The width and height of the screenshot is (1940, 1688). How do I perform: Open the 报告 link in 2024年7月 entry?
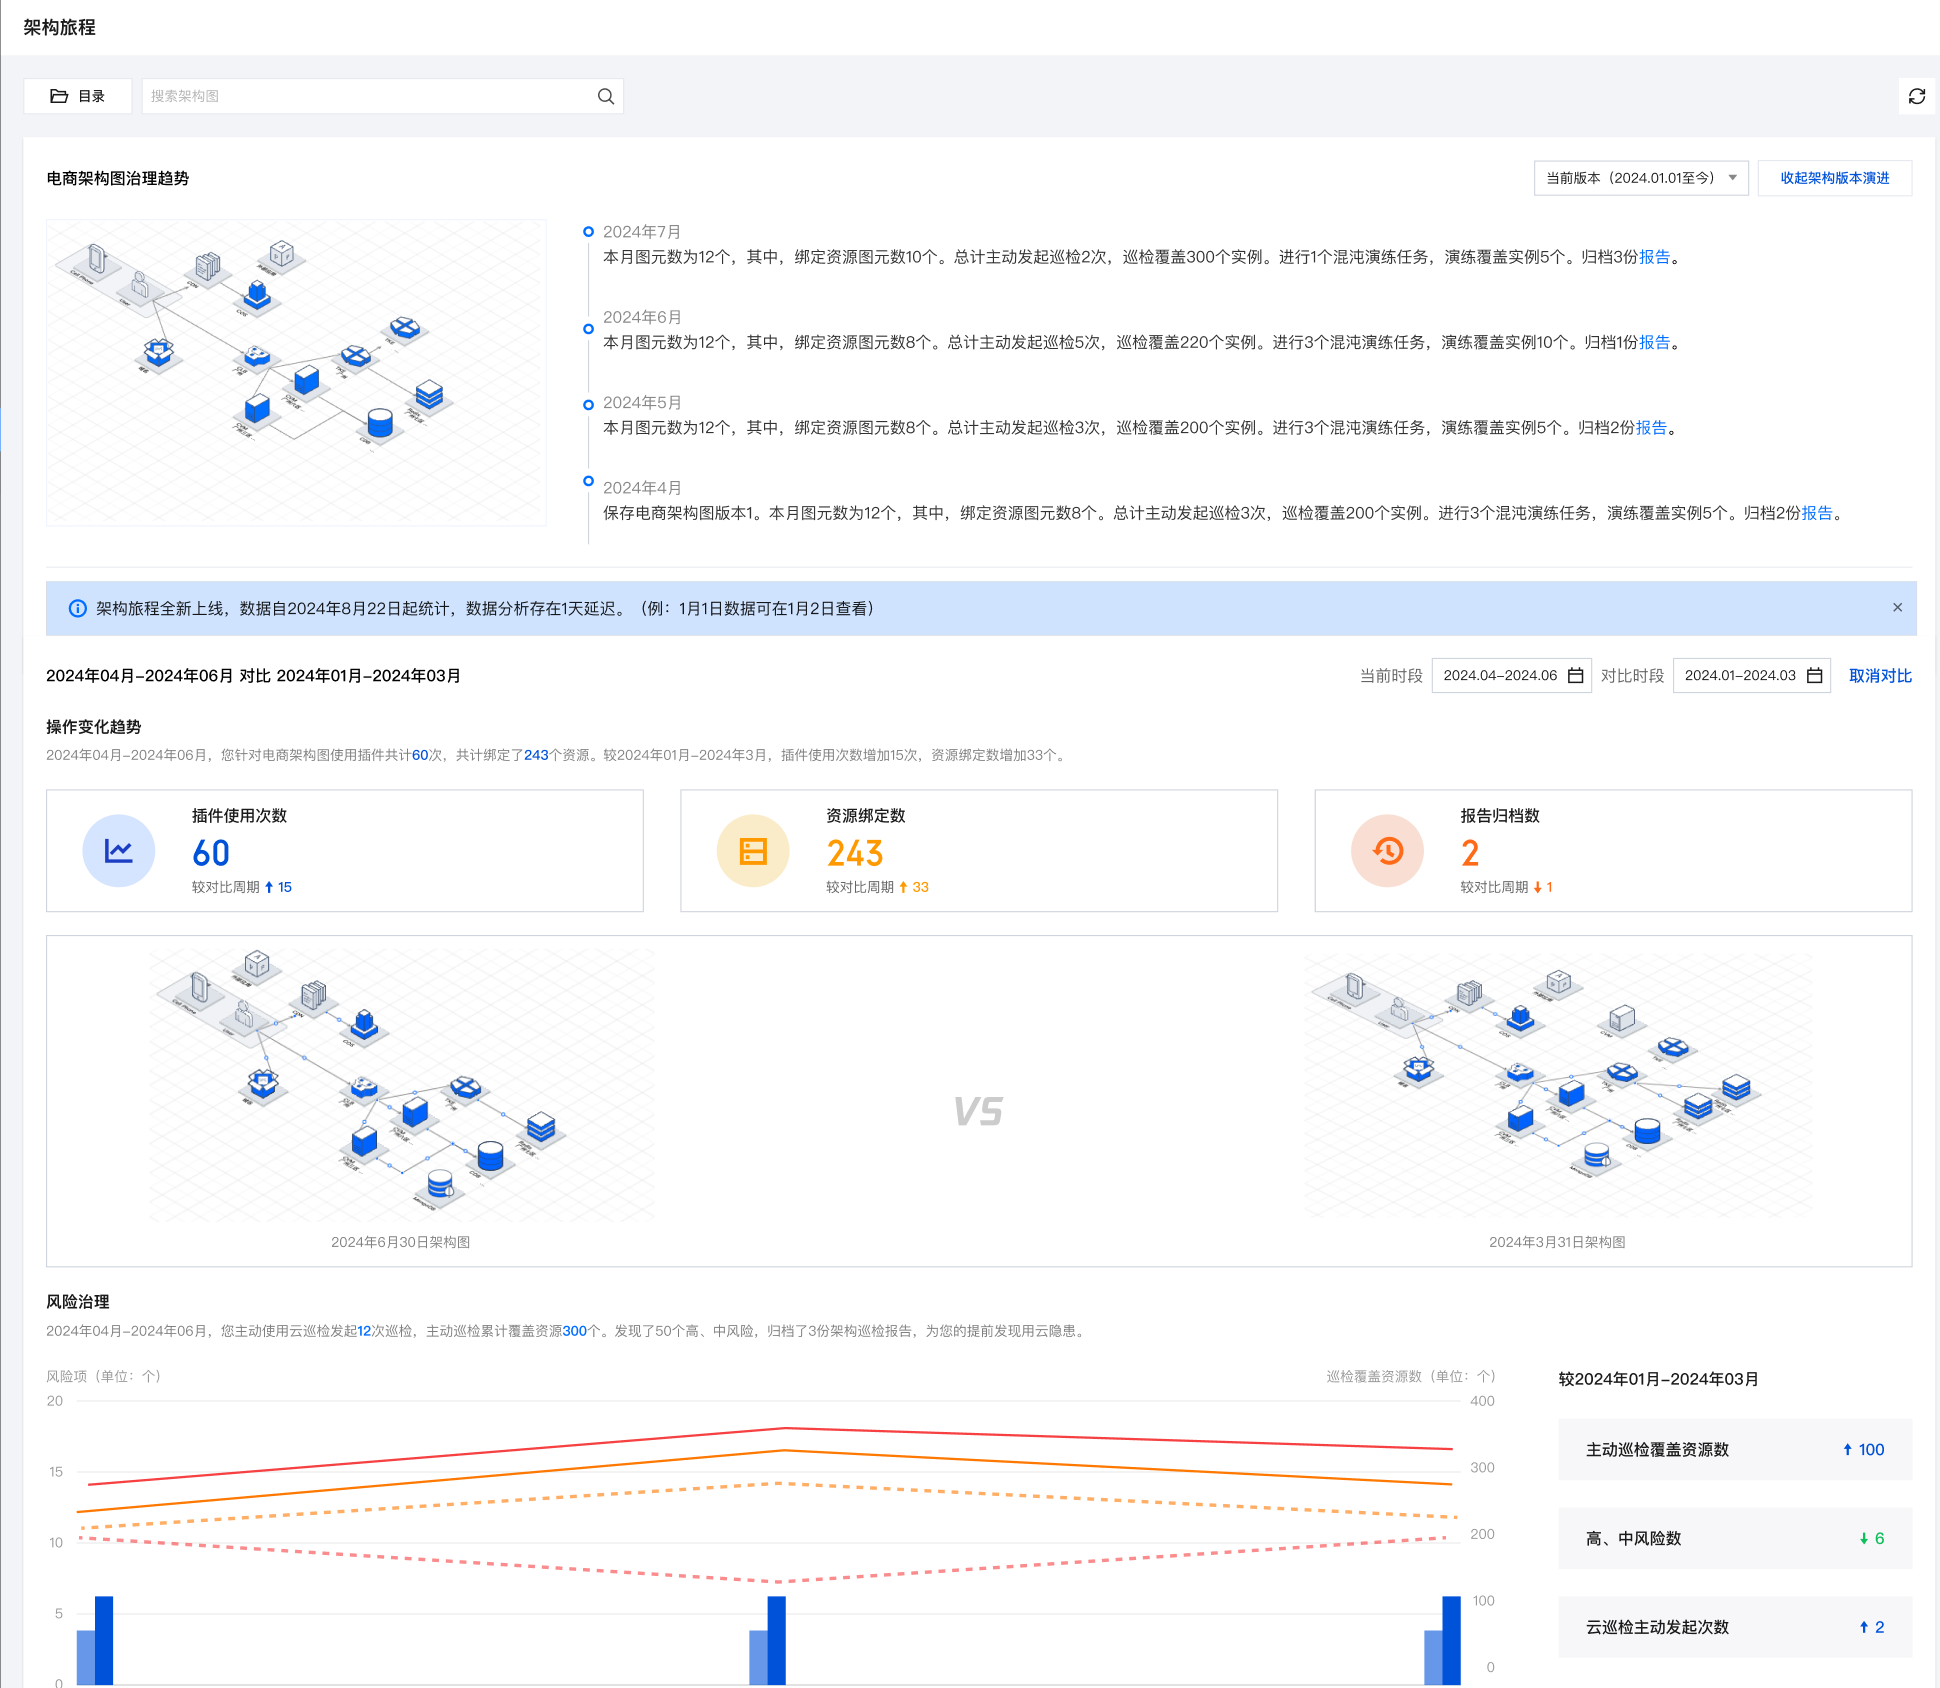(1654, 257)
